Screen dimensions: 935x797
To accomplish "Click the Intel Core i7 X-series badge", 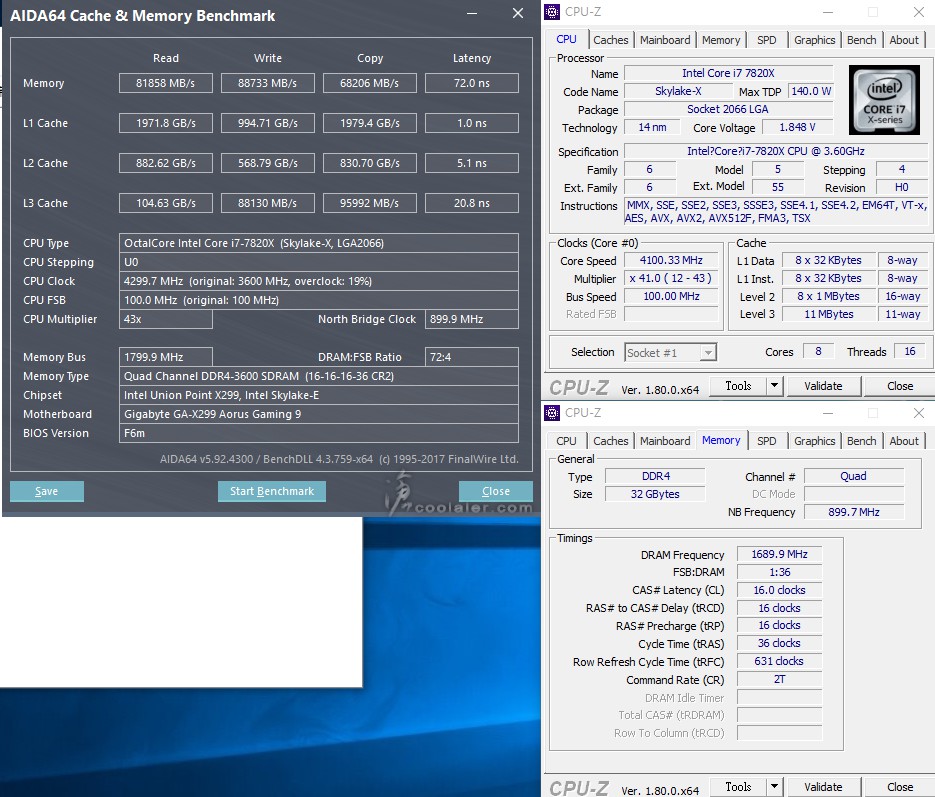I will coord(884,100).
